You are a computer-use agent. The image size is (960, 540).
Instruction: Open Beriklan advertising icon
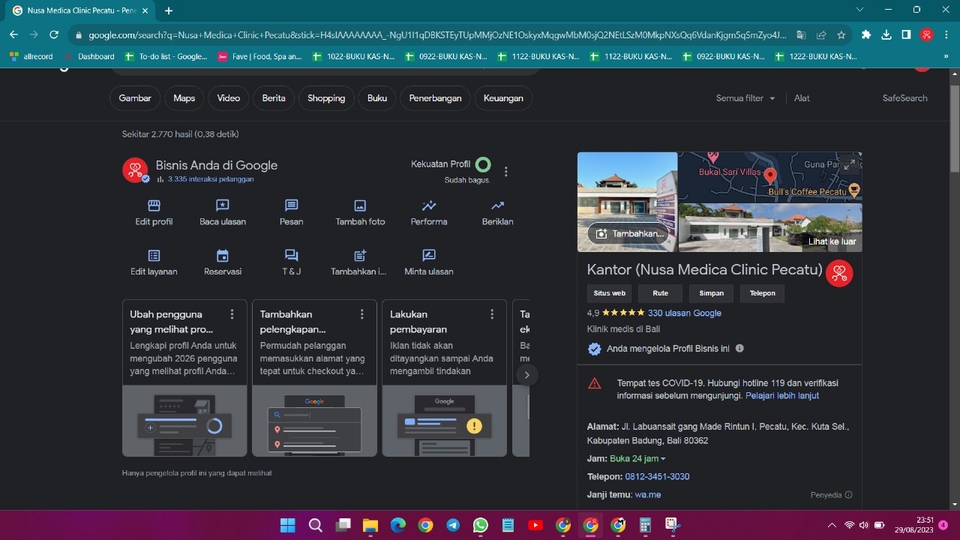(x=497, y=212)
